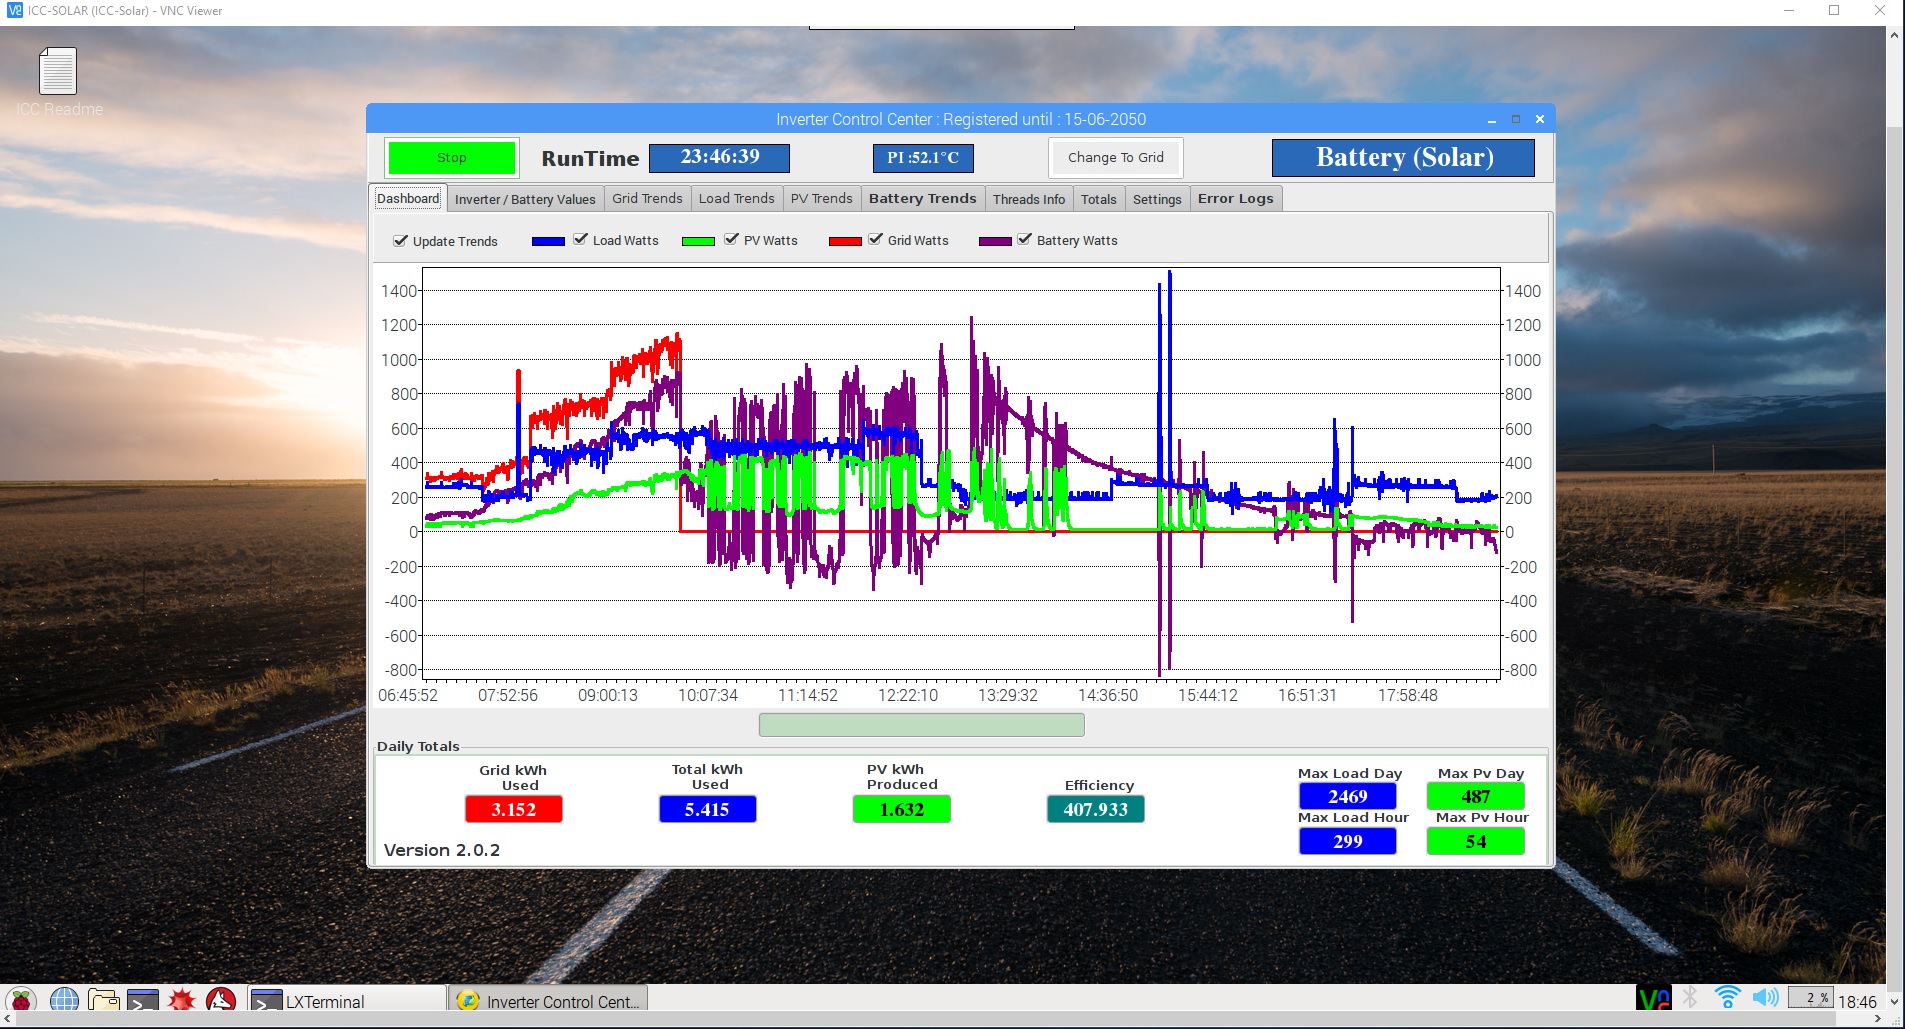Select the Error Logs tab

click(1235, 199)
